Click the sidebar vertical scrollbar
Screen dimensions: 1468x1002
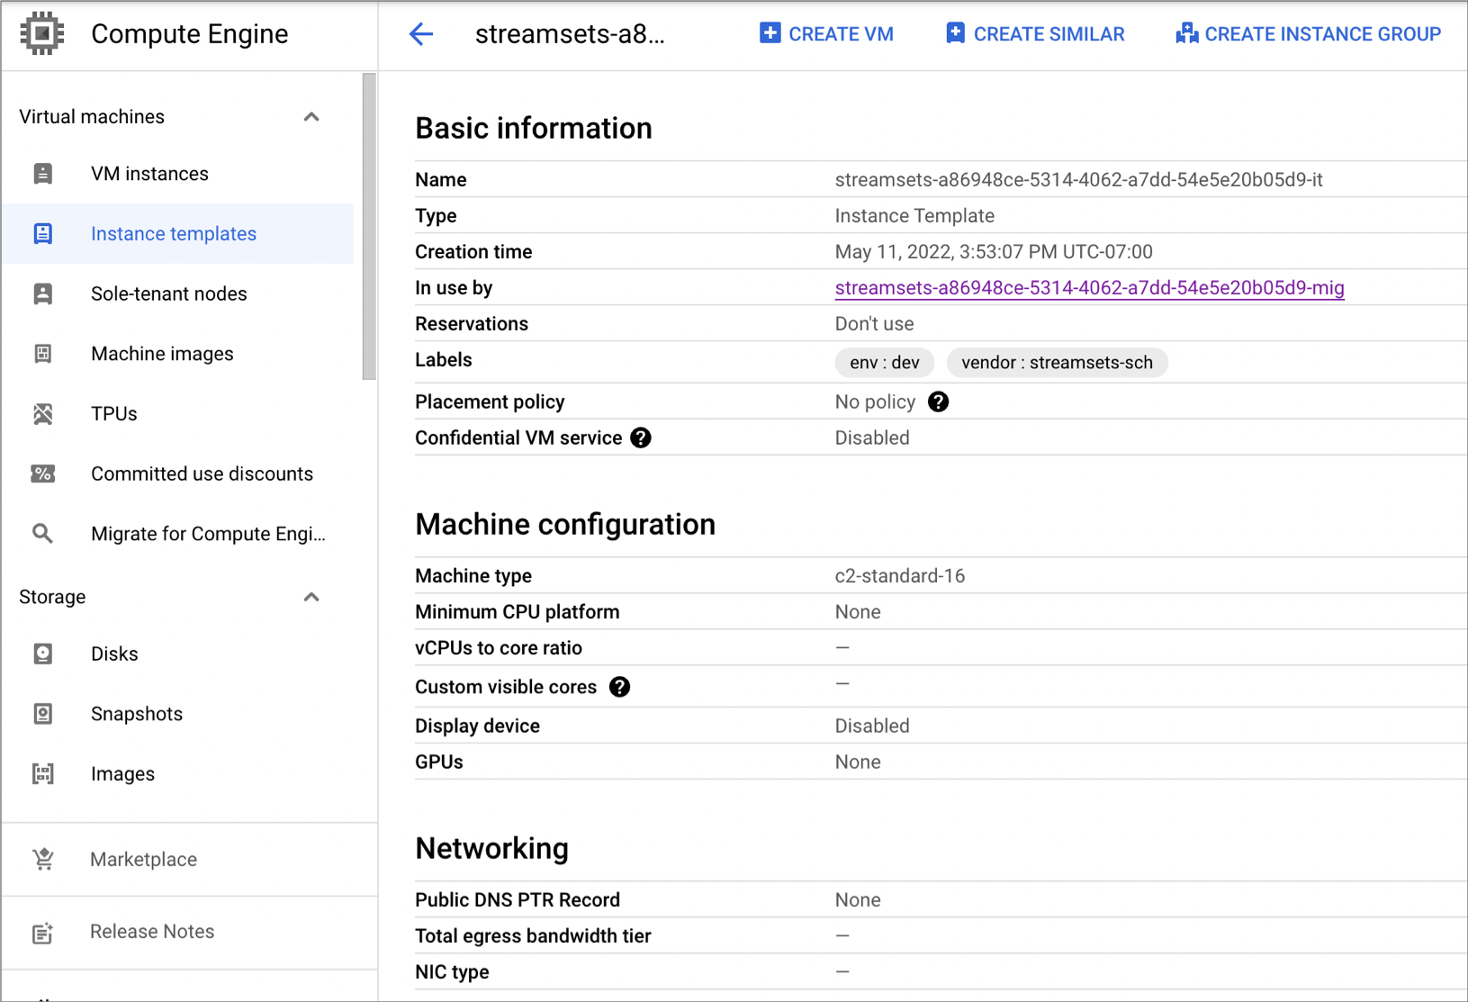tap(369, 227)
